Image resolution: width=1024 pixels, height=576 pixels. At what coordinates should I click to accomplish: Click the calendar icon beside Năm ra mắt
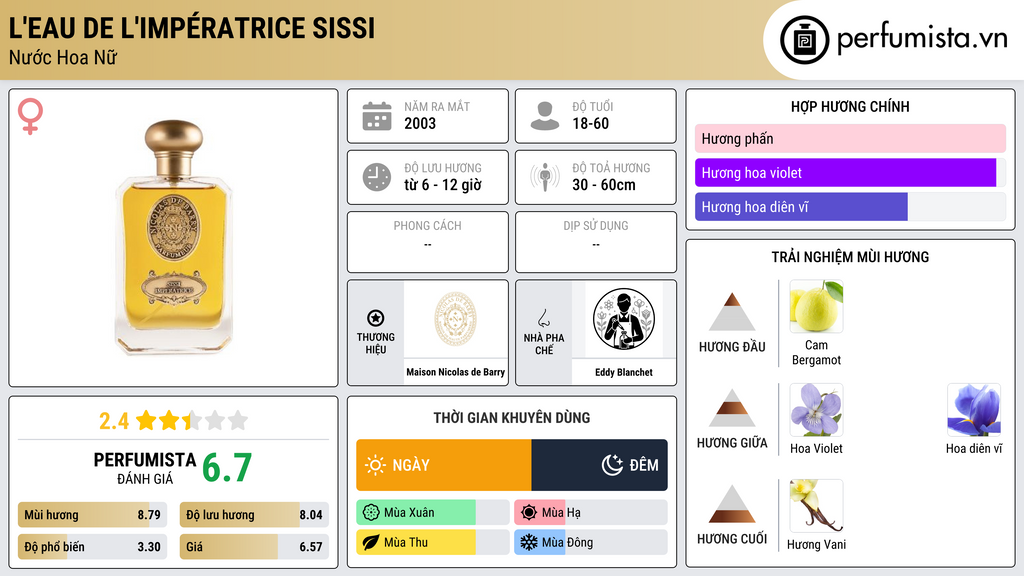click(377, 116)
